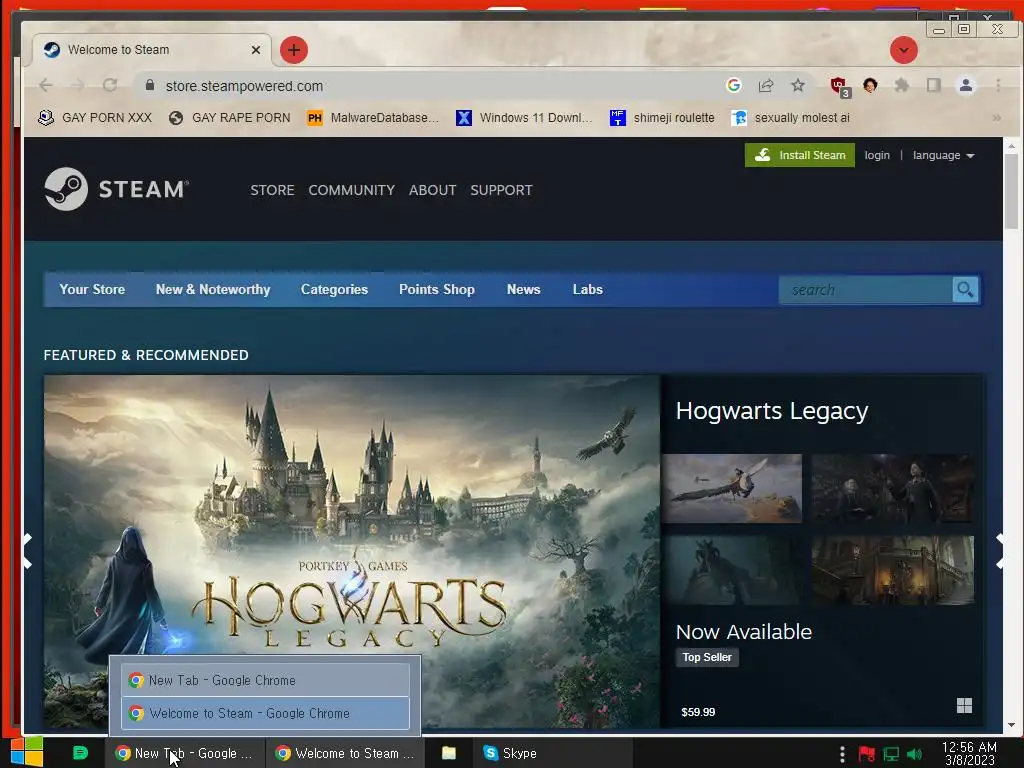Viewport: 1024px width, 768px height.
Task: Reload the Steam store page
Action: coord(110,85)
